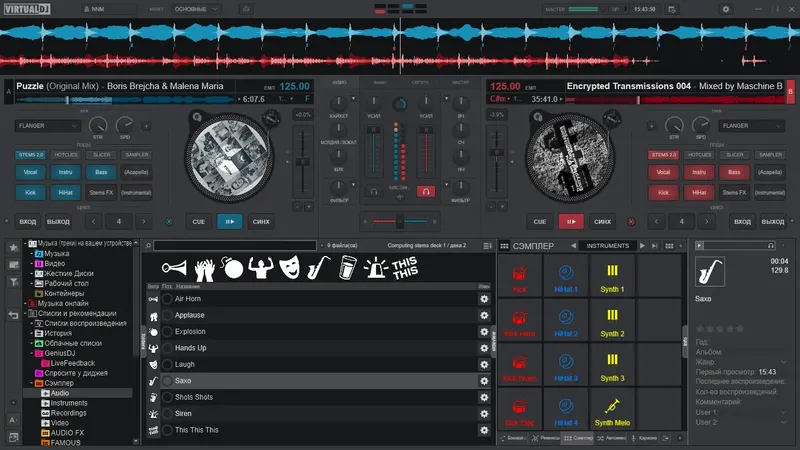Image resolution: width=800 pixels, height=450 pixels.
Task: Toggle СИНХ sync on left deck
Action: pos(261,222)
